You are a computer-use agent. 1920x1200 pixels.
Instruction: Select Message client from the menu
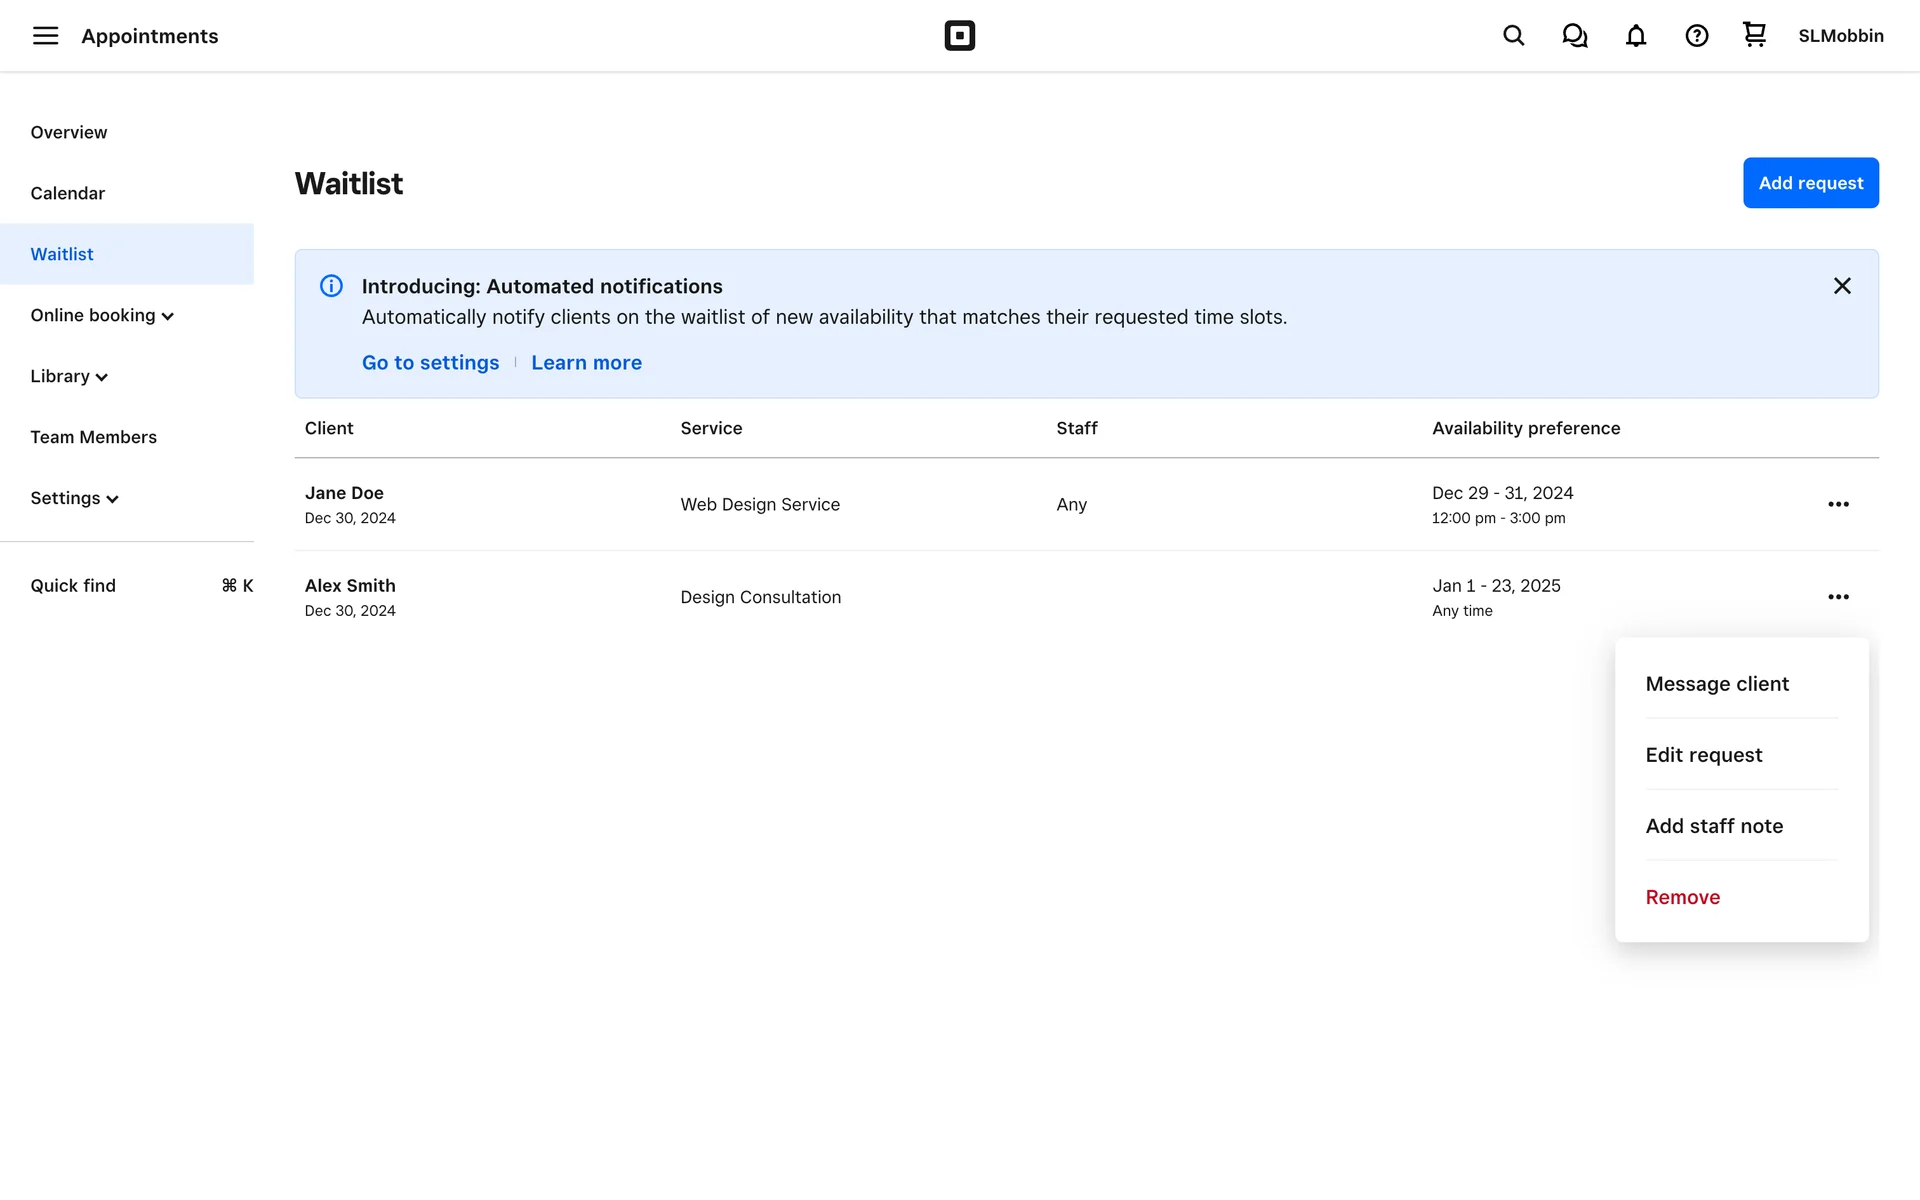[1716, 684]
